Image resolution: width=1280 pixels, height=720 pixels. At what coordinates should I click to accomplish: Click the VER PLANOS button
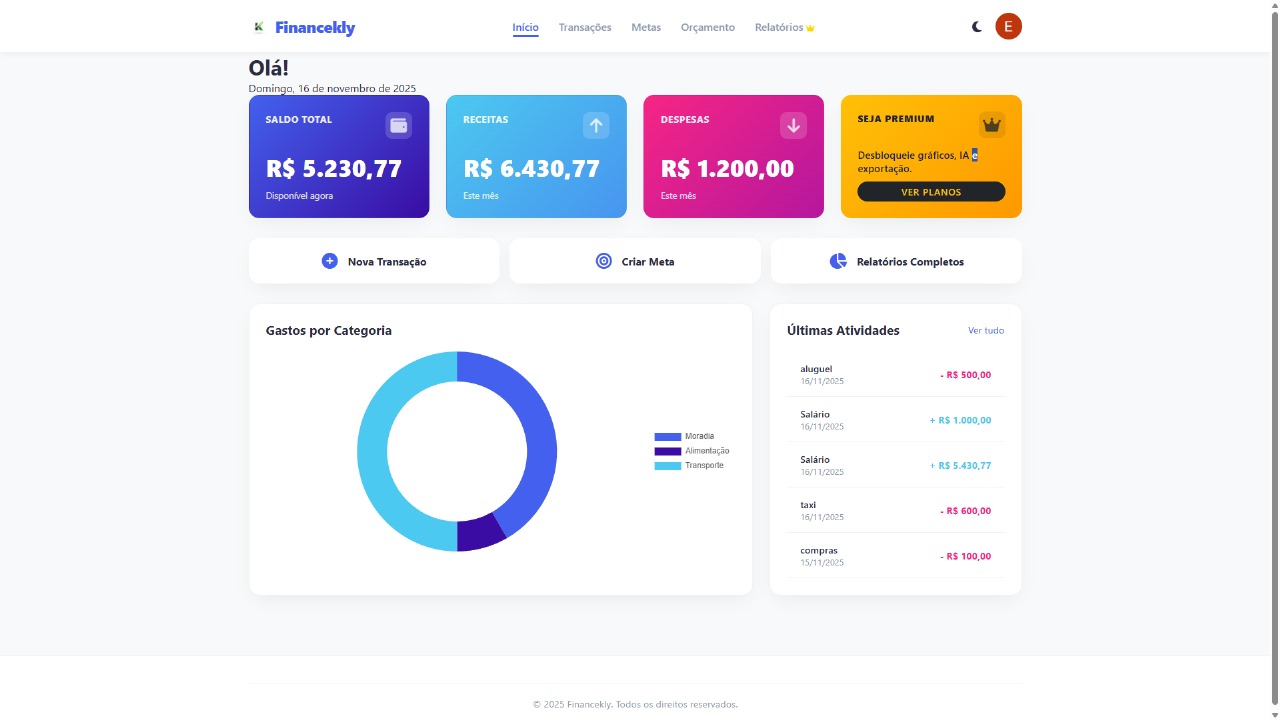[x=929, y=191]
